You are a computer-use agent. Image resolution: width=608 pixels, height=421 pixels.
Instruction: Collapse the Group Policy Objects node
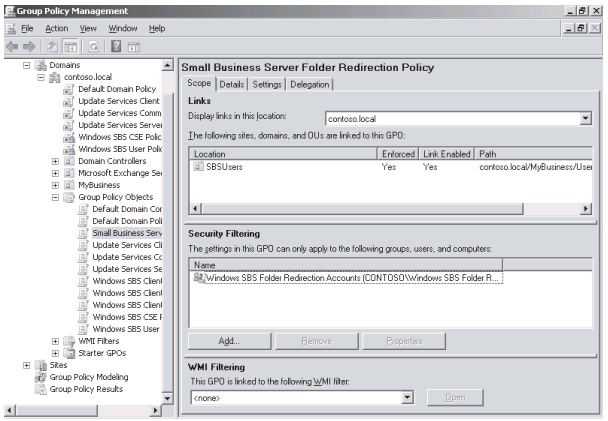click(x=55, y=197)
